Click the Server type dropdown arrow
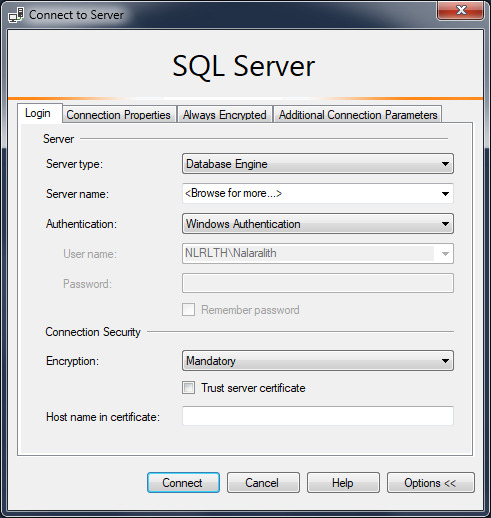The width and height of the screenshot is (491, 518). (445, 164)
